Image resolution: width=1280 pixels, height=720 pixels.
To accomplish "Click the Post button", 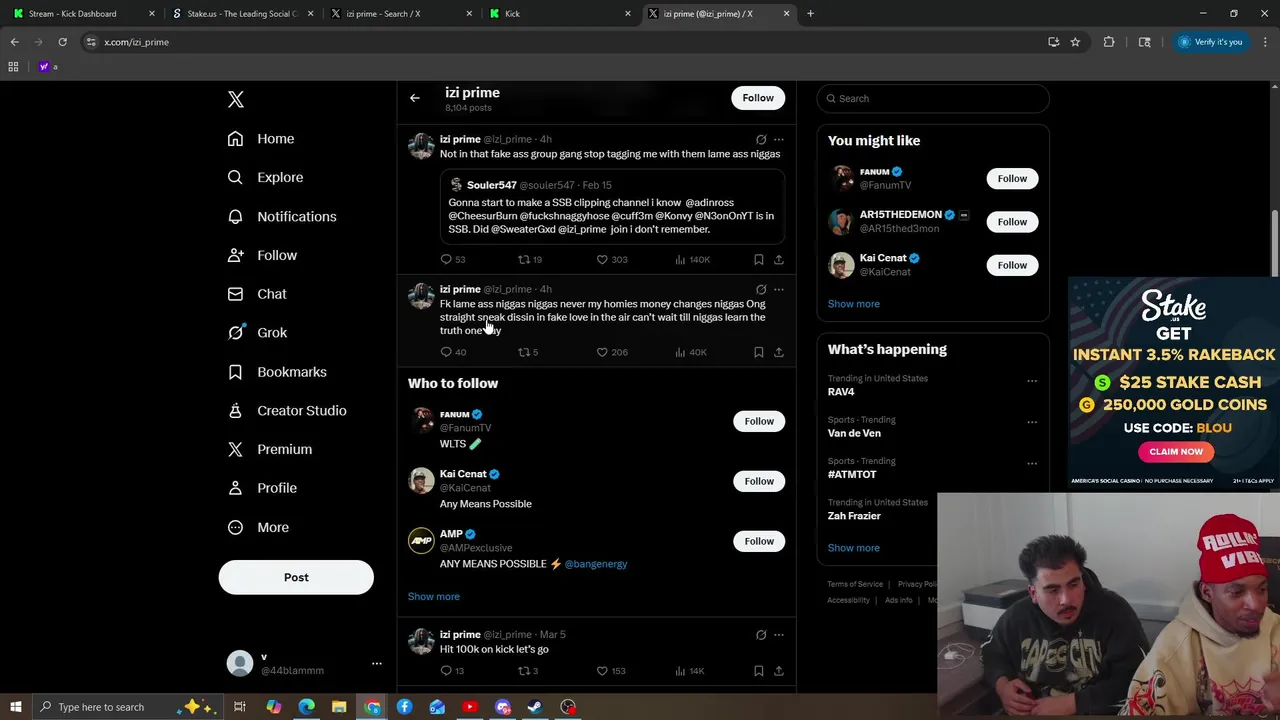I will point(296,577).
